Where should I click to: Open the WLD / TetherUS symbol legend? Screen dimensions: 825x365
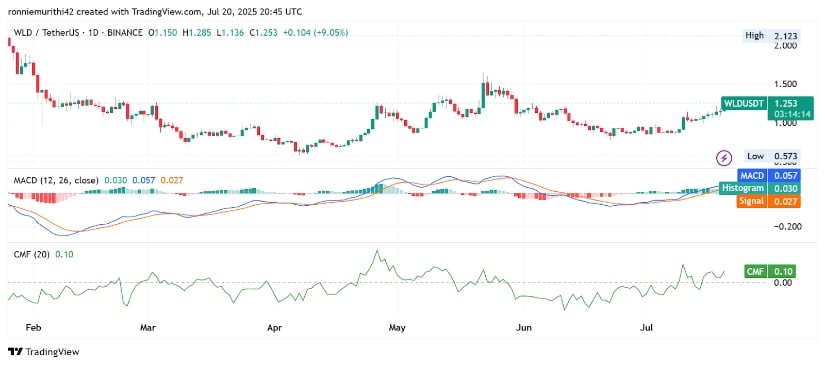pyautogui.click(x=76, y=33)
